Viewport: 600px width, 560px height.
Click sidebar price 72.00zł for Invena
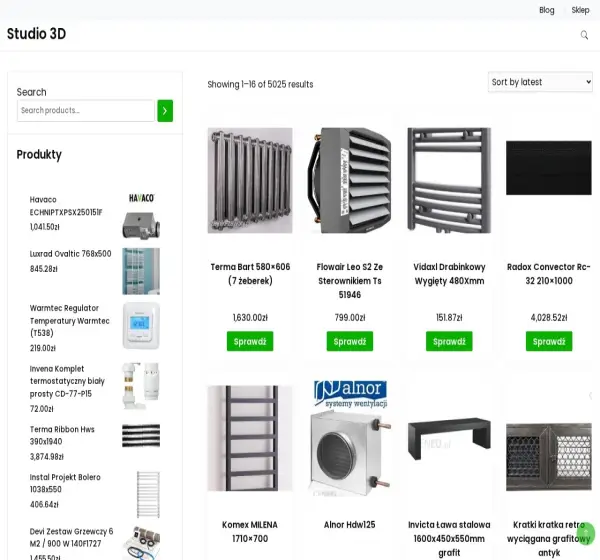(x=42, y=409)
